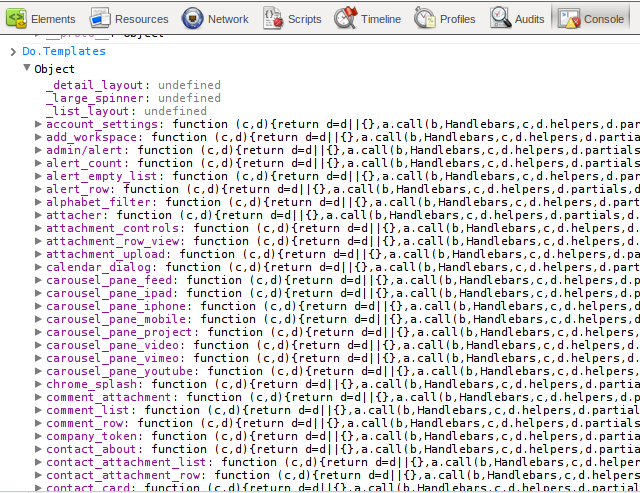Click the Do.Templates console command
This screenshot has width=640, height=493.
click(64, 51)
